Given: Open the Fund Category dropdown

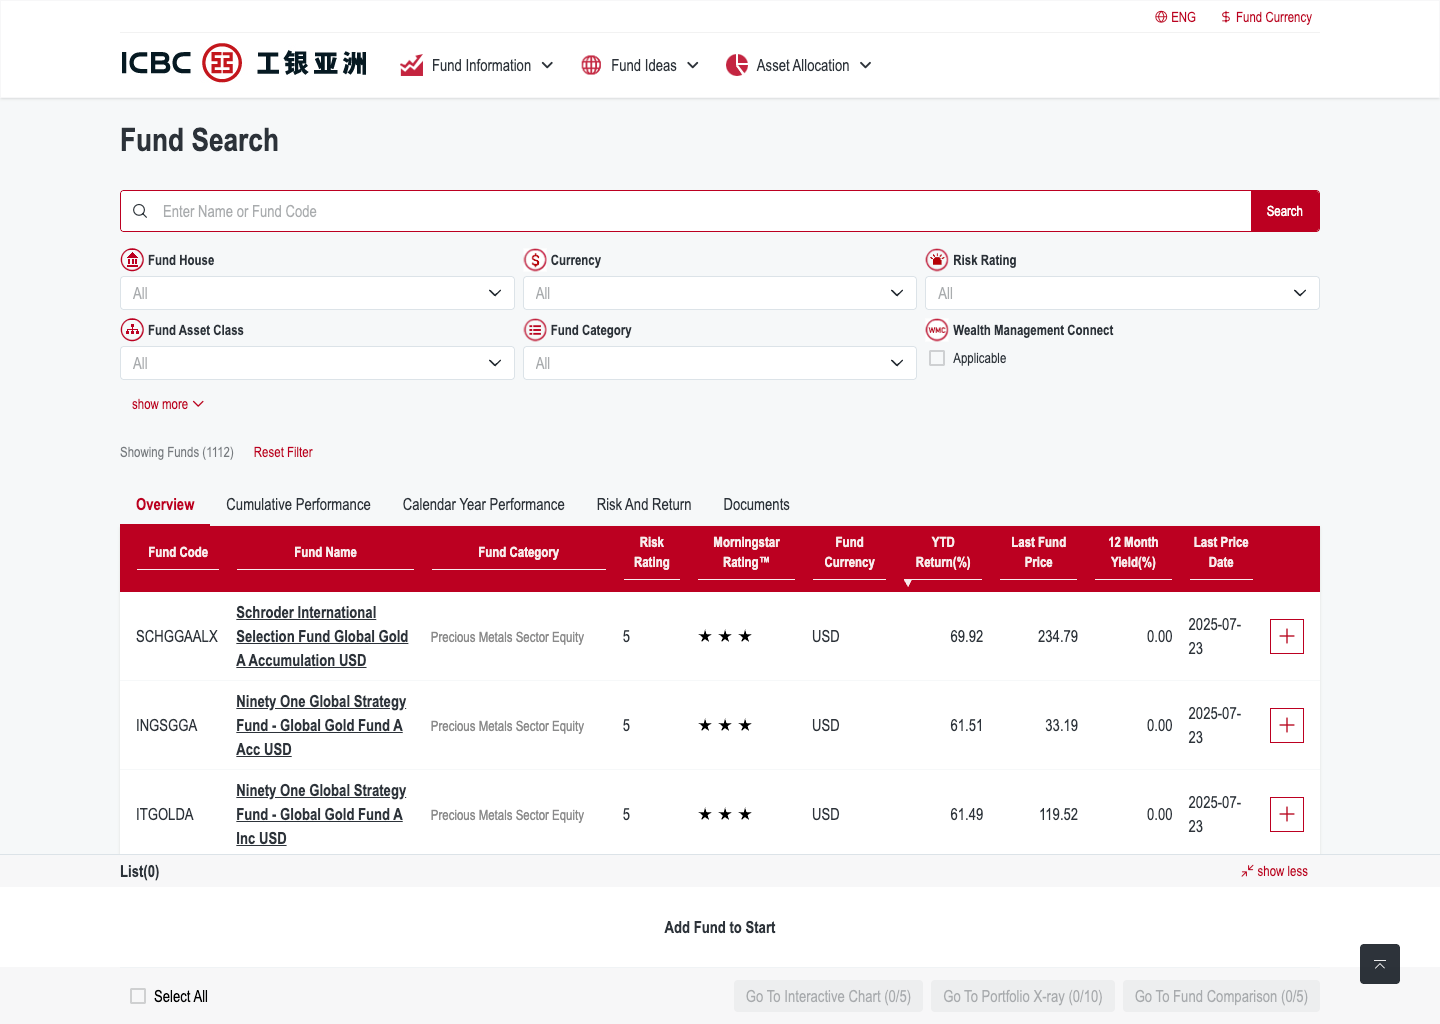Looking at the screenshot, I should 720,363.
